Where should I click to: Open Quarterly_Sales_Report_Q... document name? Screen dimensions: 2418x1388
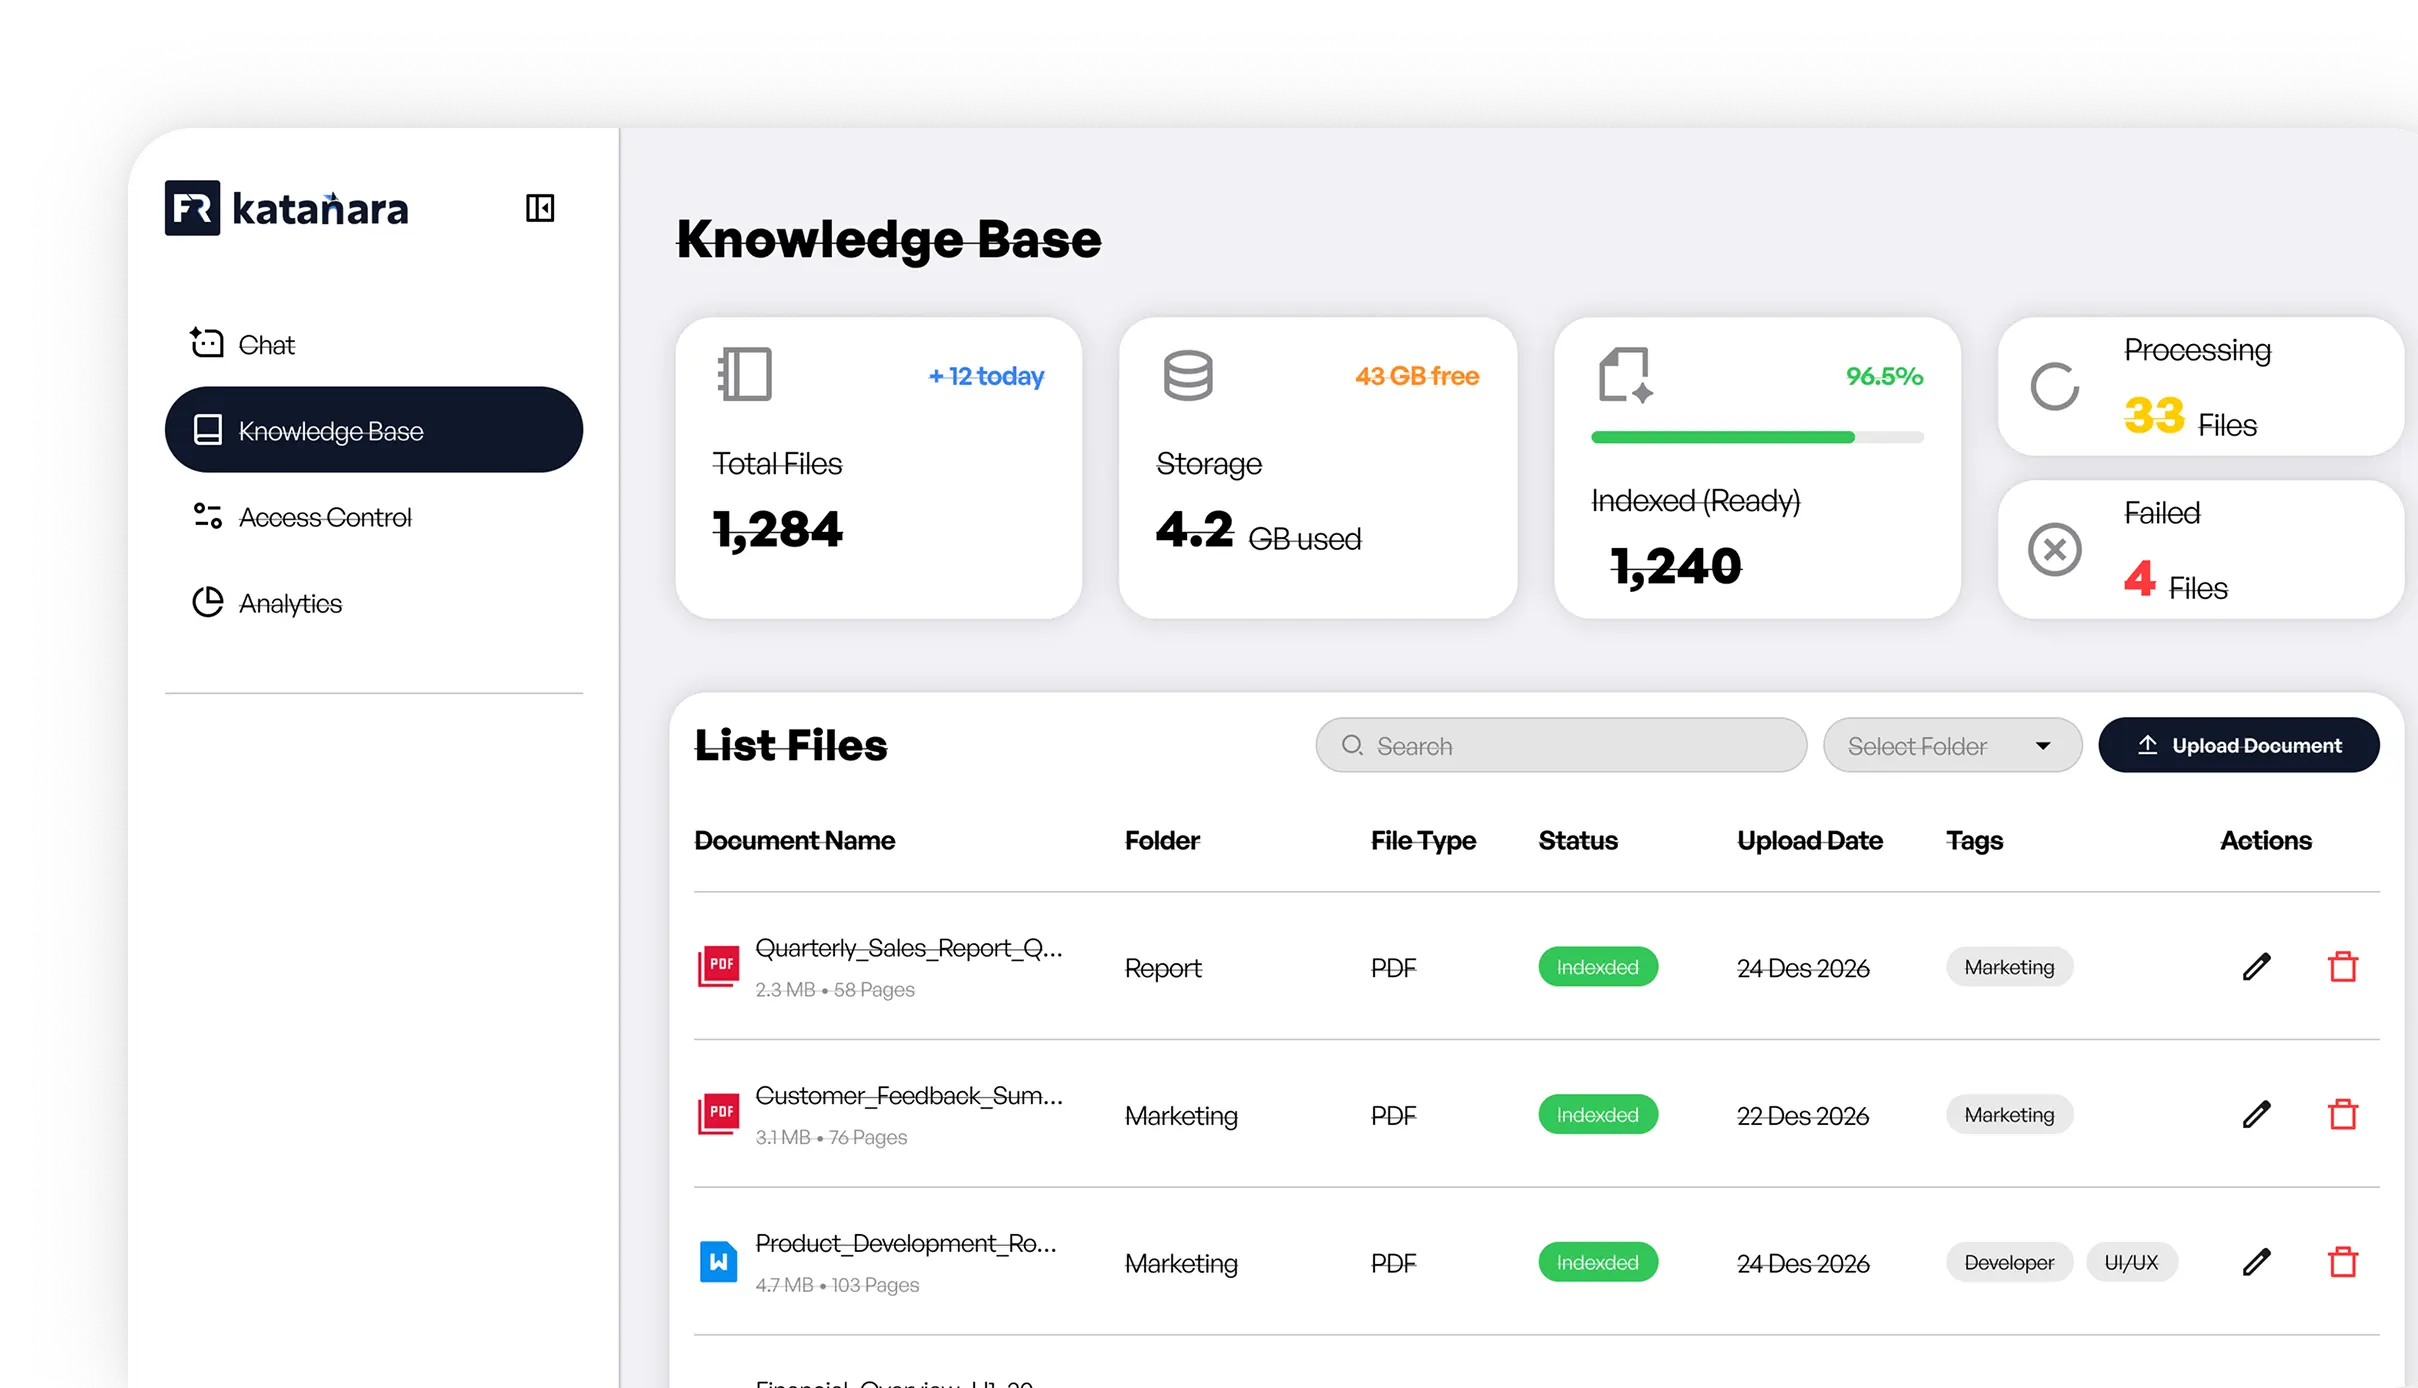(x=909, y=948)
